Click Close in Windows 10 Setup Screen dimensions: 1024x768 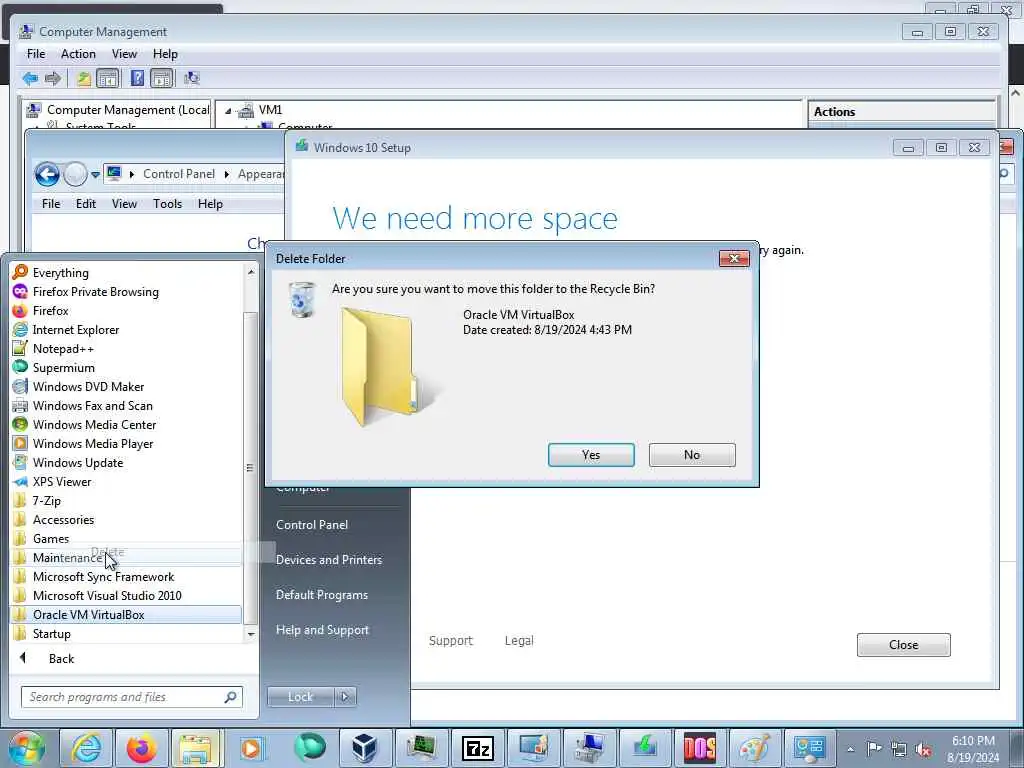[x=903, y=645]
